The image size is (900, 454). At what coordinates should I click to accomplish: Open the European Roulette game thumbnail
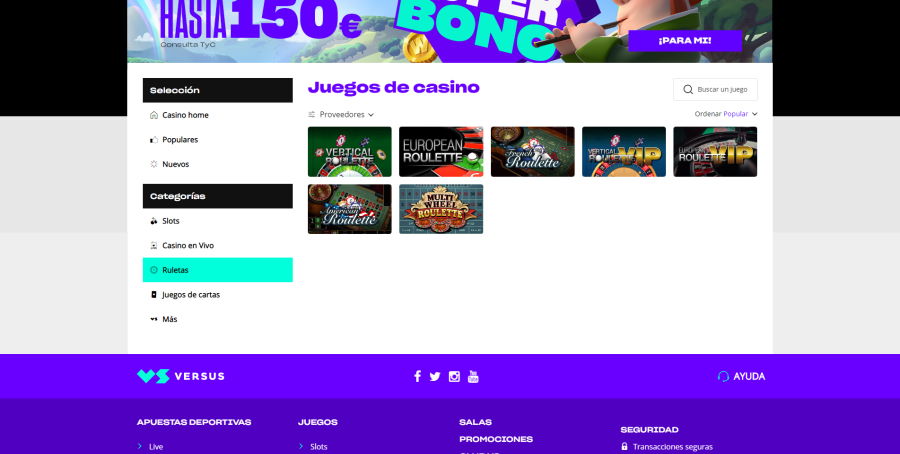441,152
